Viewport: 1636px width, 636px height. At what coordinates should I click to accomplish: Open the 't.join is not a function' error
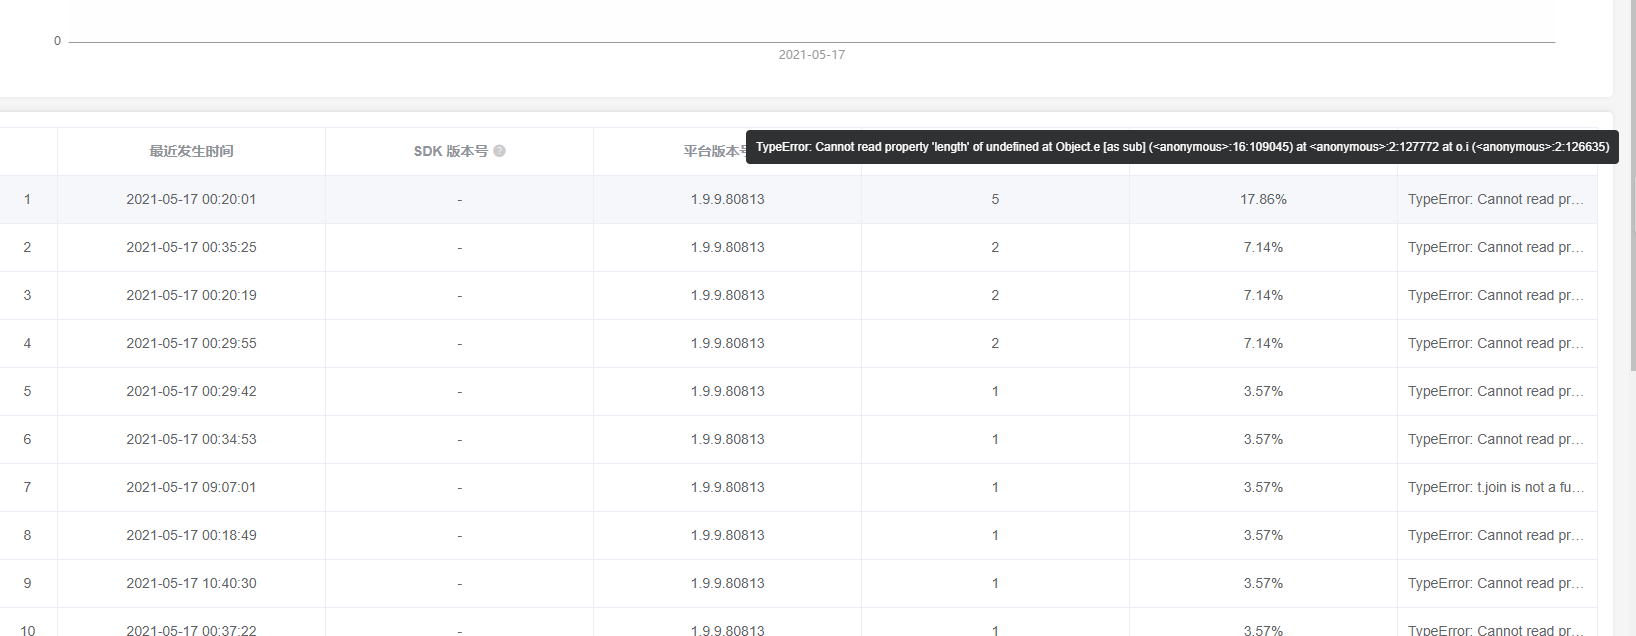[1495, 487]
